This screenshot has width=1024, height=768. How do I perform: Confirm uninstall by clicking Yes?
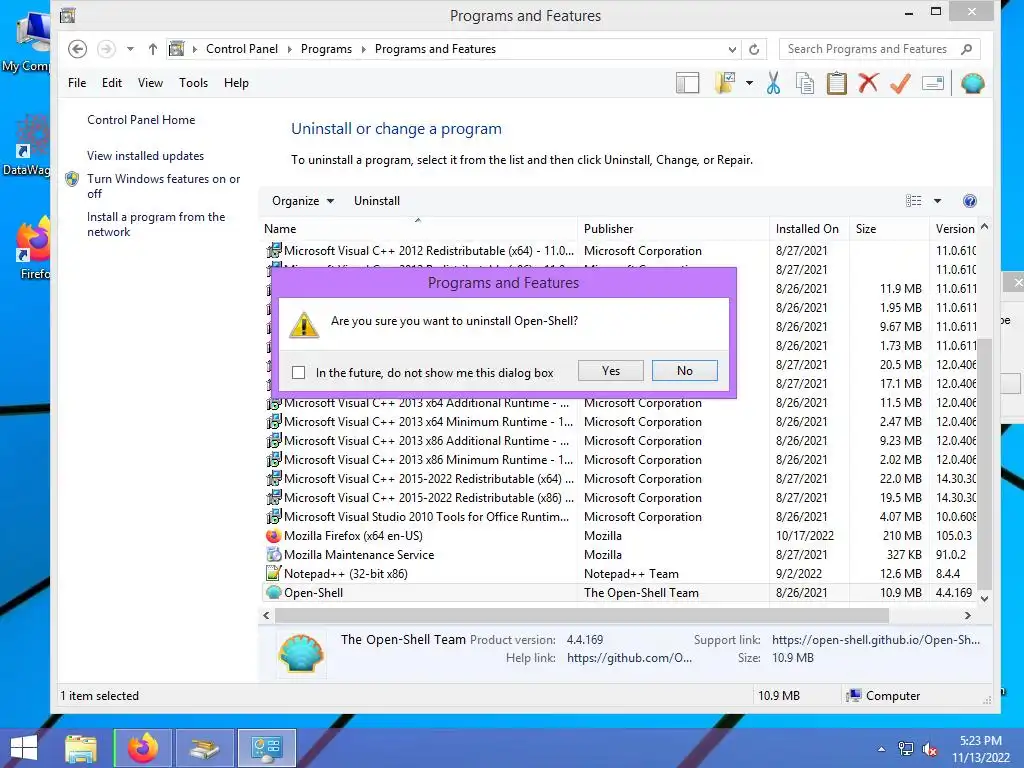click(611, 371)
